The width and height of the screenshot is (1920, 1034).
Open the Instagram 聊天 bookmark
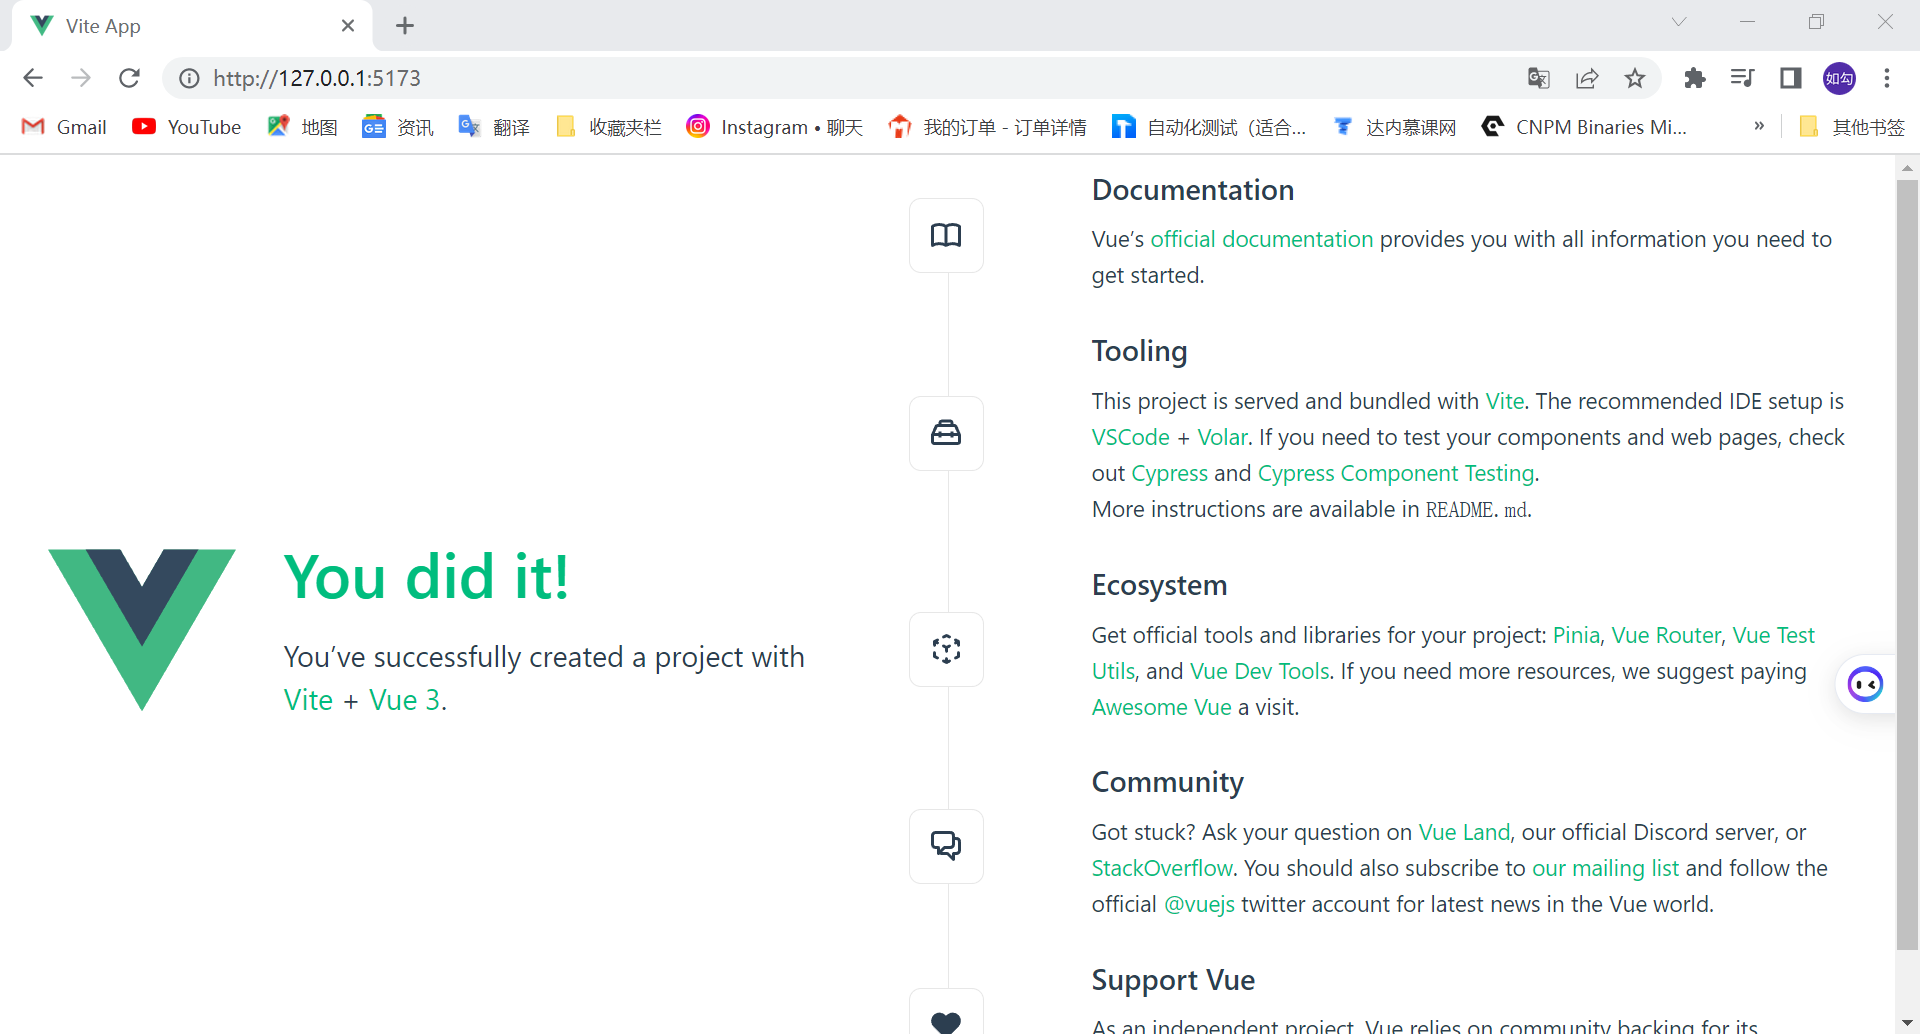(775, 127)
